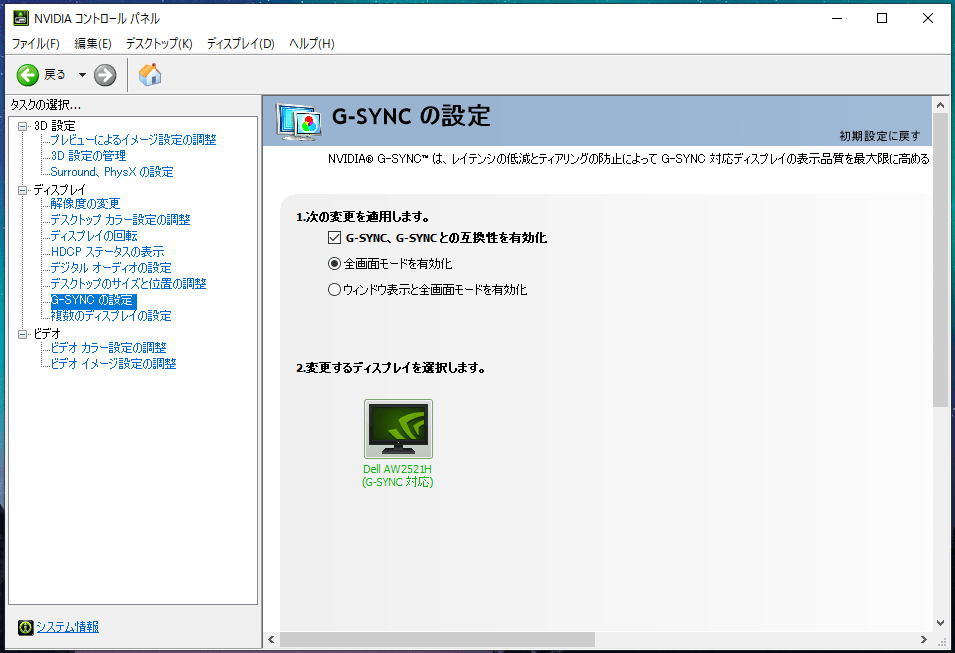Minimize the NVIDIA コントロール パネル window
Image resolution: width=955 pixels, height=653 pixels.
click(837, 18)
